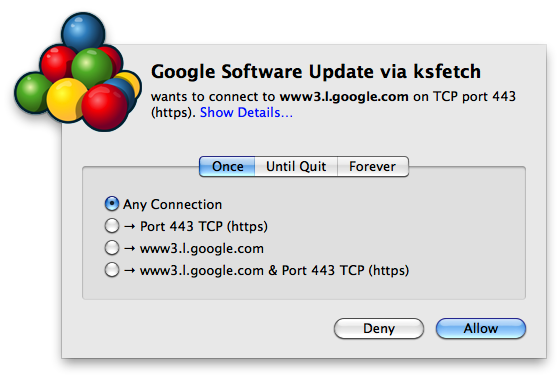
Task: Pick the www3.l.google.com & Port 443 TCP radio option
Action: coord(112,270)
